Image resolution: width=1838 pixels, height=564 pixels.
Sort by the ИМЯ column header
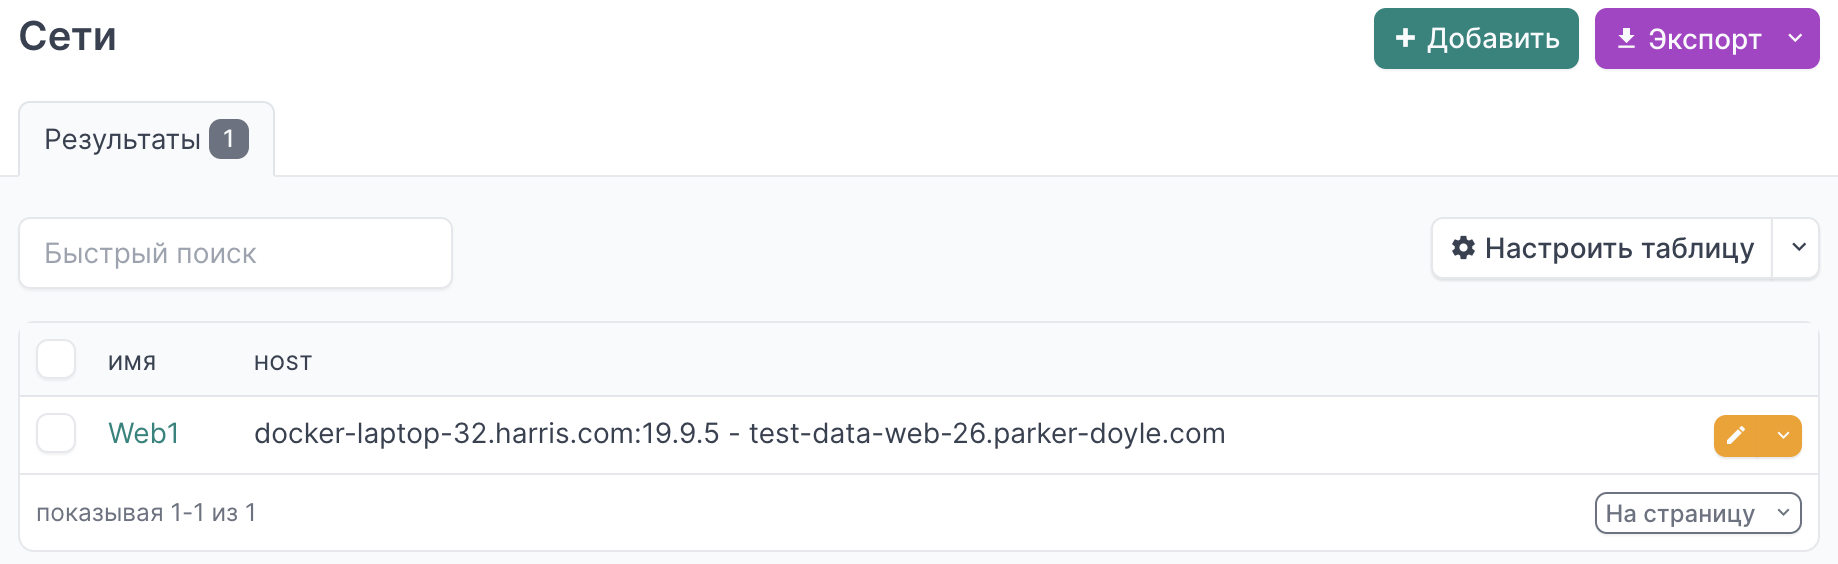tap(132, 363)
